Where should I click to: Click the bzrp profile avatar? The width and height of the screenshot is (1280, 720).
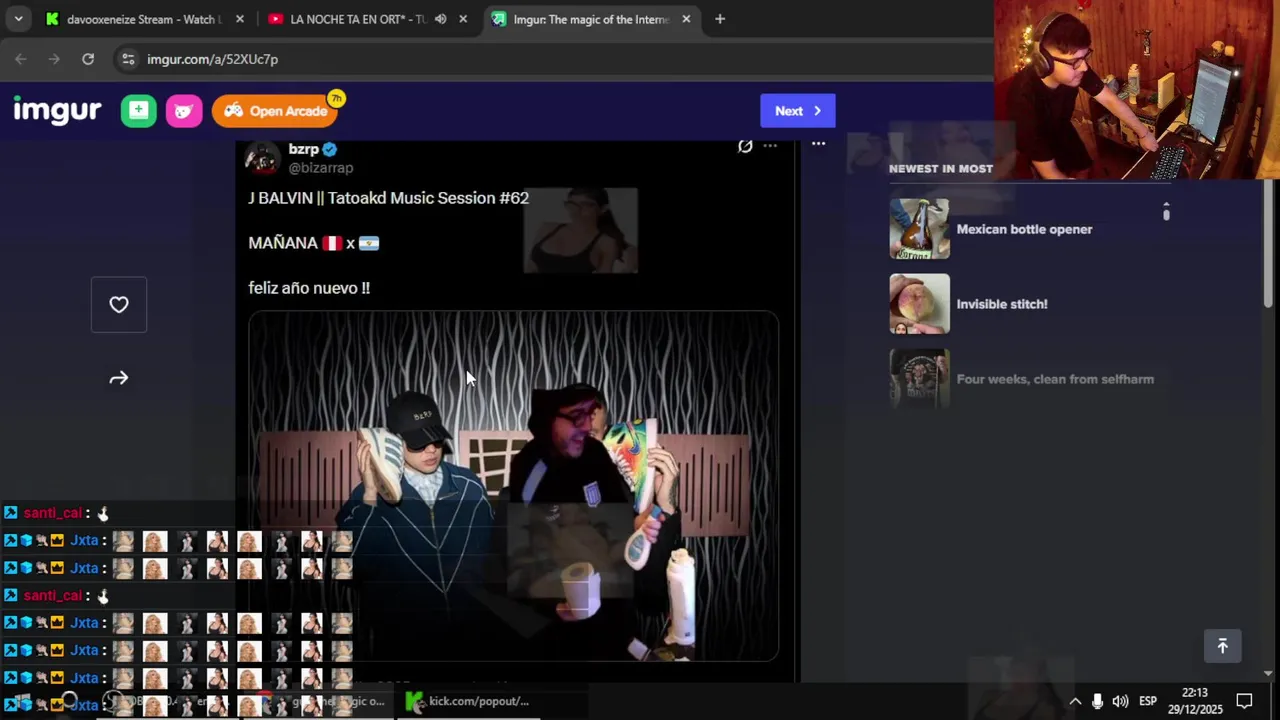[262, 157]
